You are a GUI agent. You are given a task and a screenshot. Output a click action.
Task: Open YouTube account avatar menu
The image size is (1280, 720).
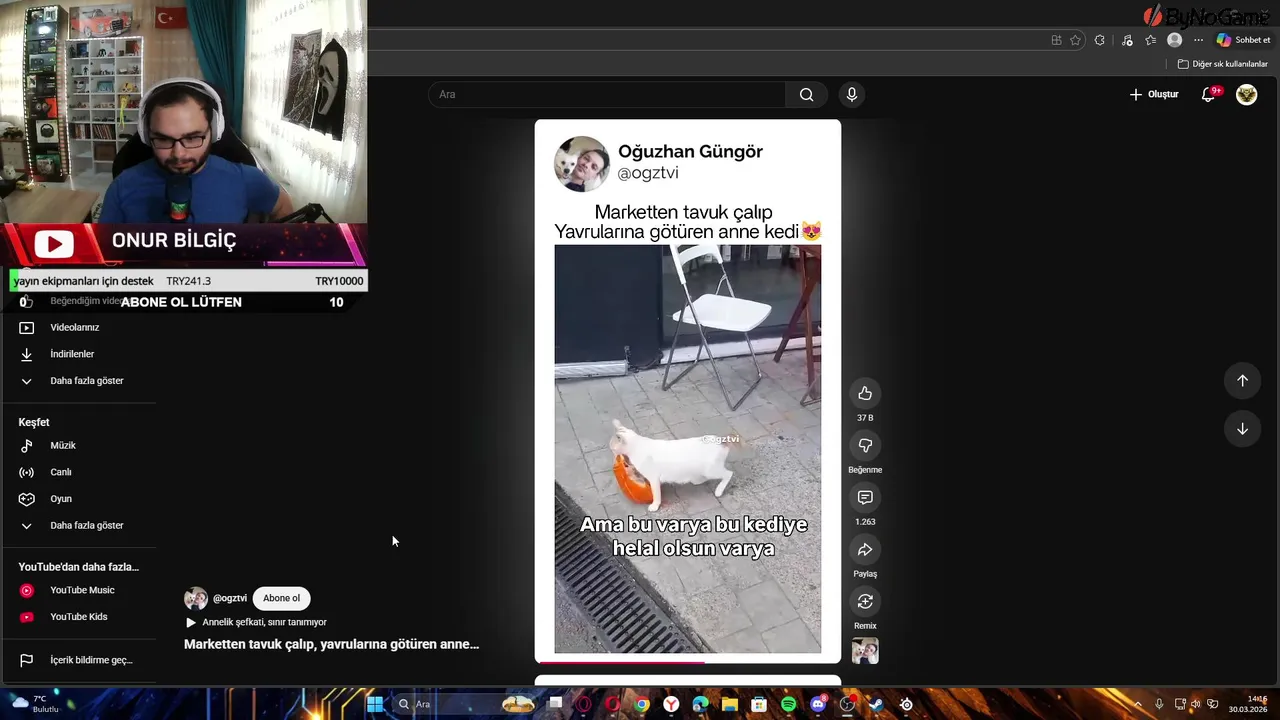1246,94
